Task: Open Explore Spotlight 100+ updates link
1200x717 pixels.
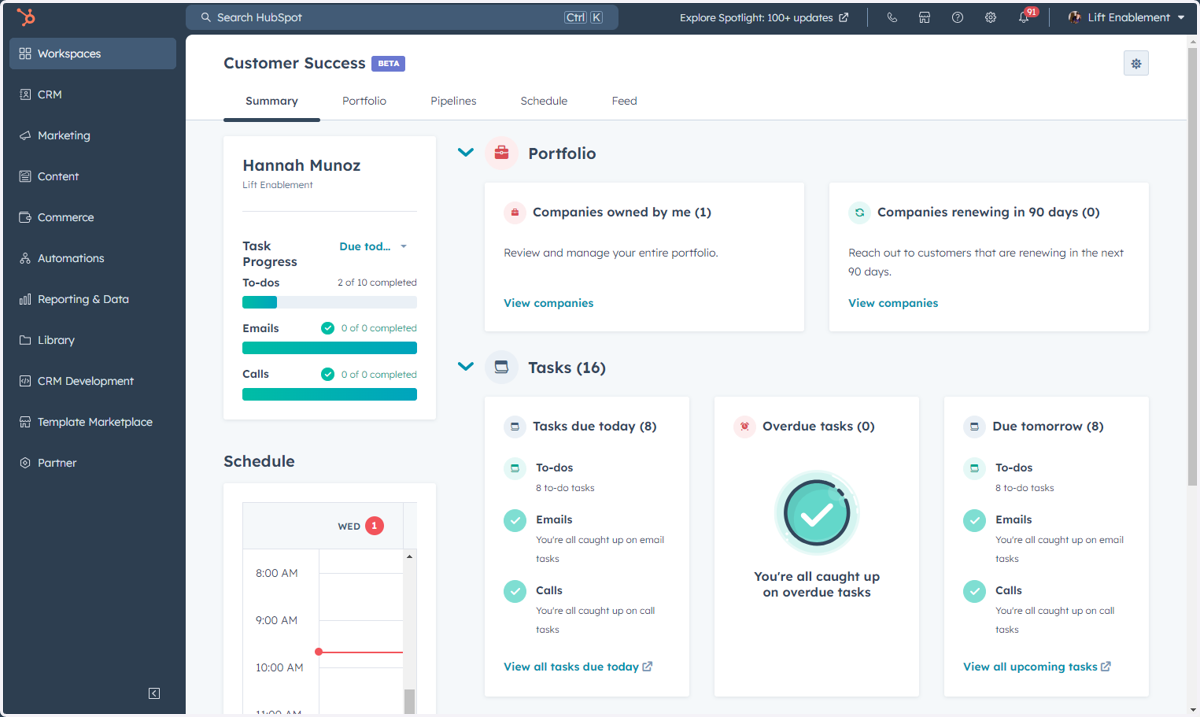Action: pos(764,17)
